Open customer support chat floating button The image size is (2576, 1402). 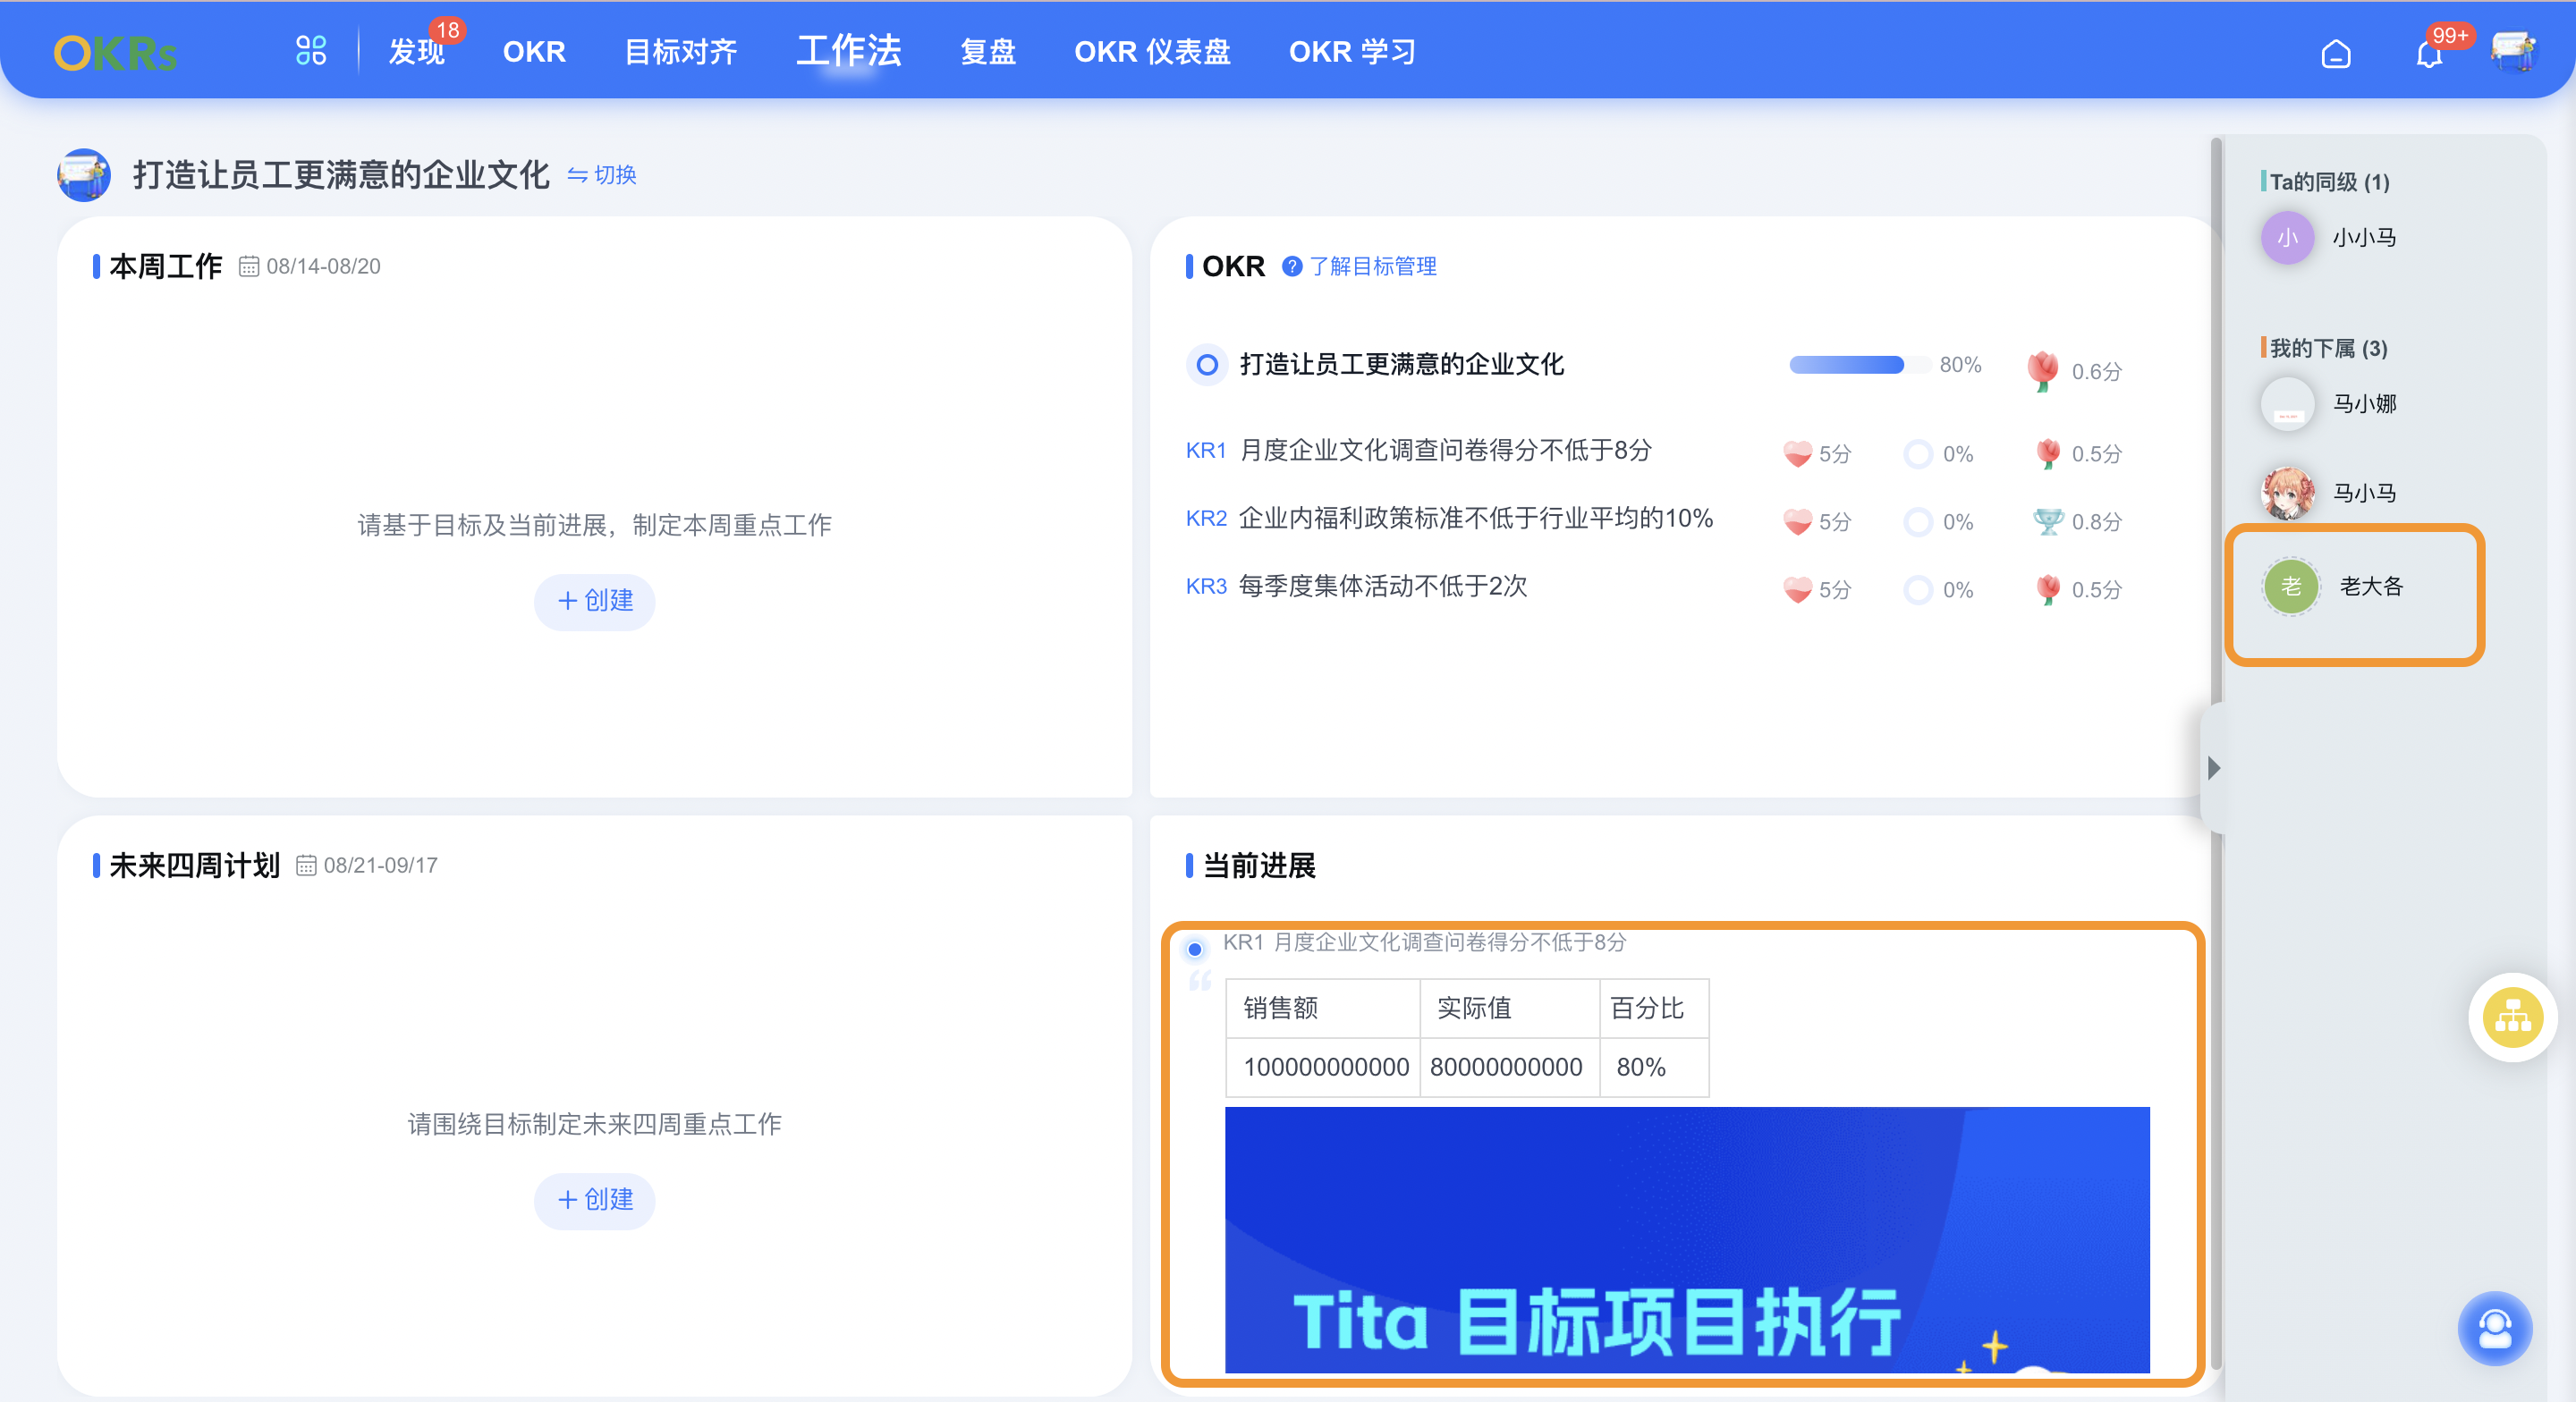tap(2495, 1329)
